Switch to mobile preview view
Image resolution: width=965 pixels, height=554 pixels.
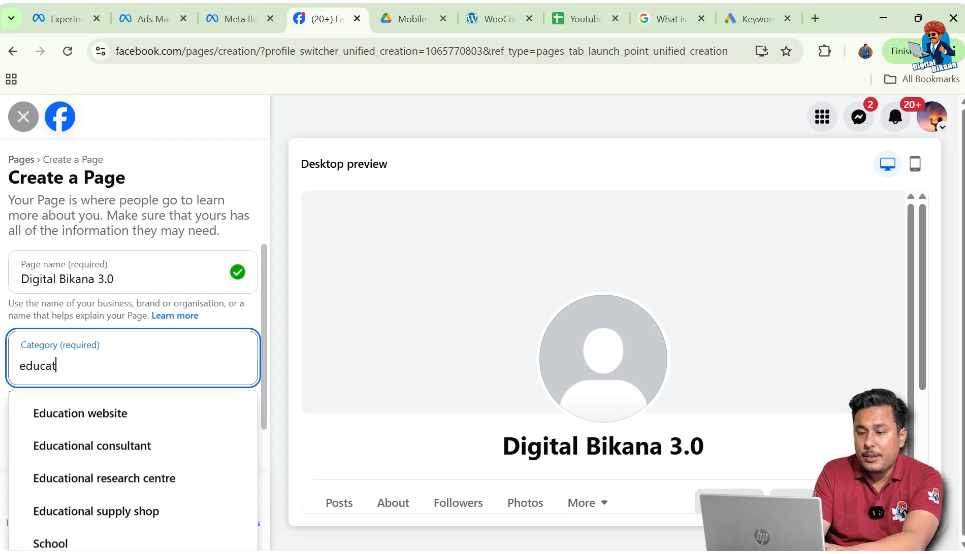pos(915,164)
